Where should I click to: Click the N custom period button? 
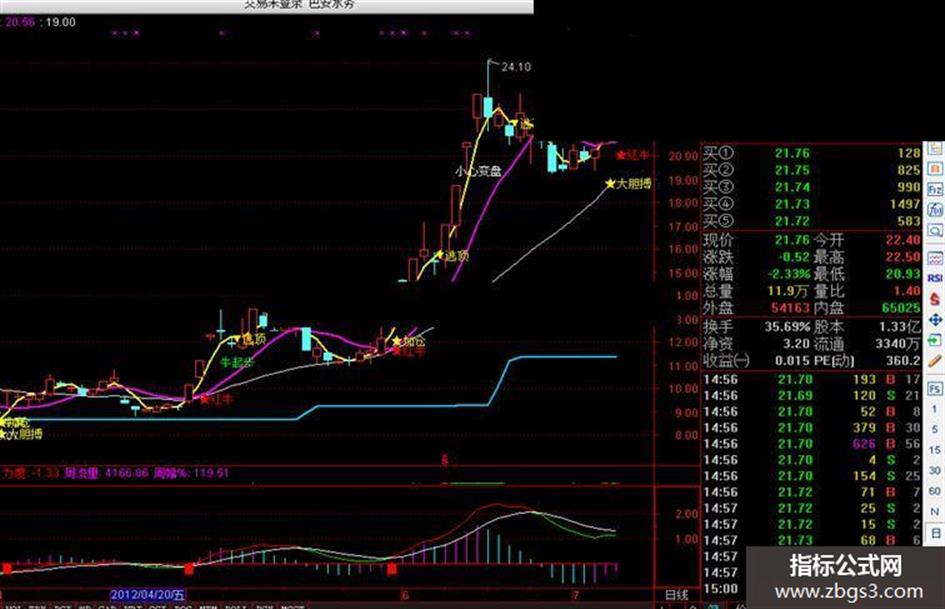pos(935,511)
